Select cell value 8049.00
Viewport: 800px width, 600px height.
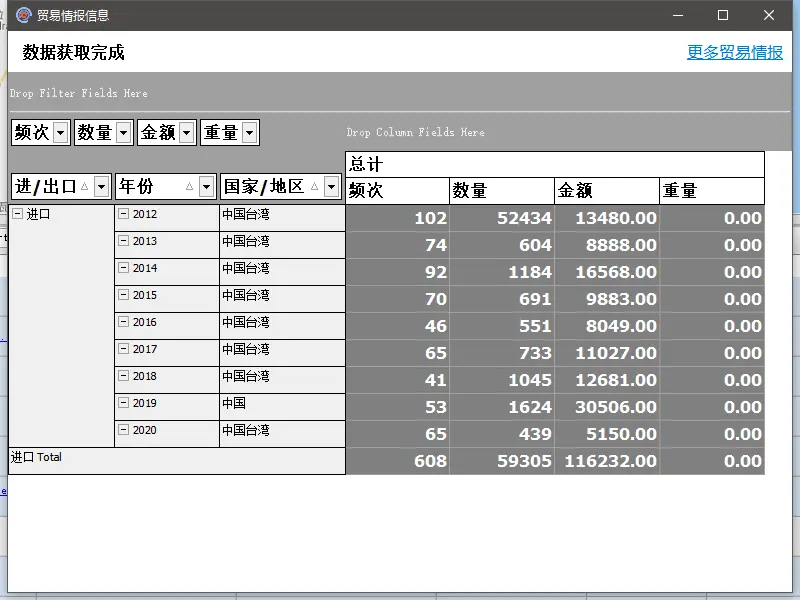pos(607,327)
